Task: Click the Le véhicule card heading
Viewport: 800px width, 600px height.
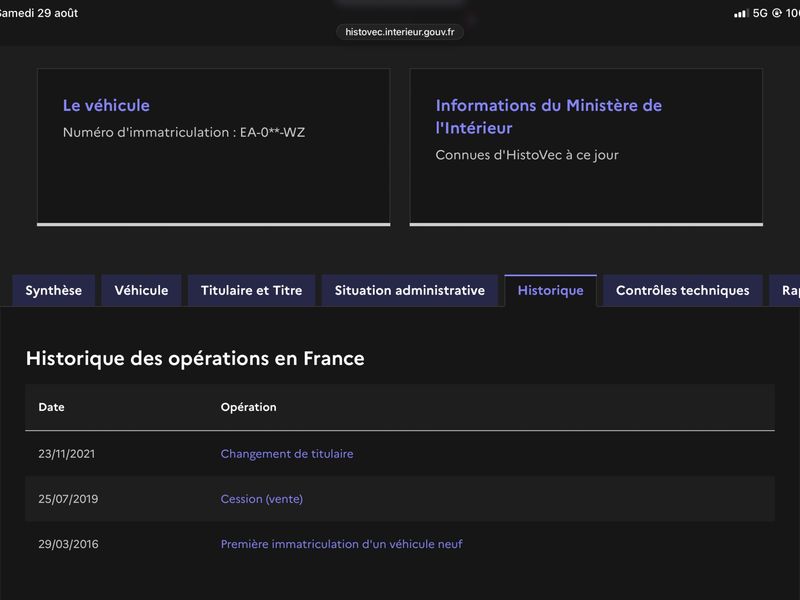Action: 106,106
